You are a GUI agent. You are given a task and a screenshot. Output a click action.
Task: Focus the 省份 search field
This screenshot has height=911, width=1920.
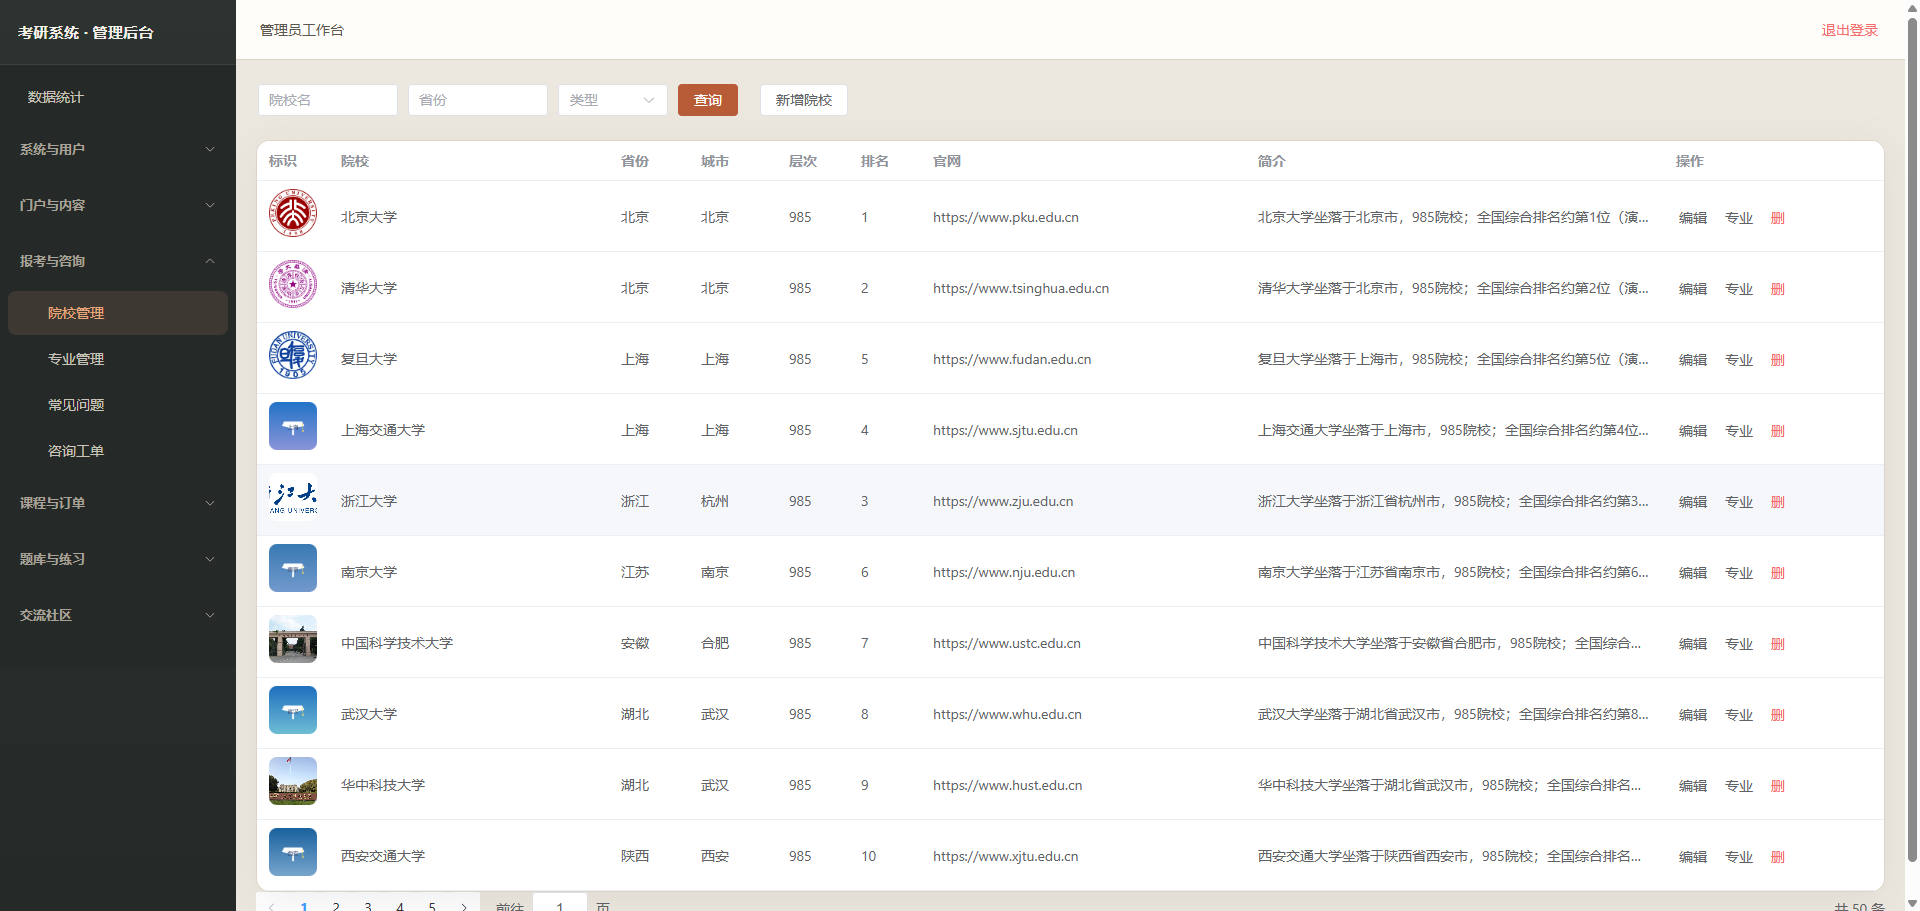pyautogui.click(x=478, y=100)
